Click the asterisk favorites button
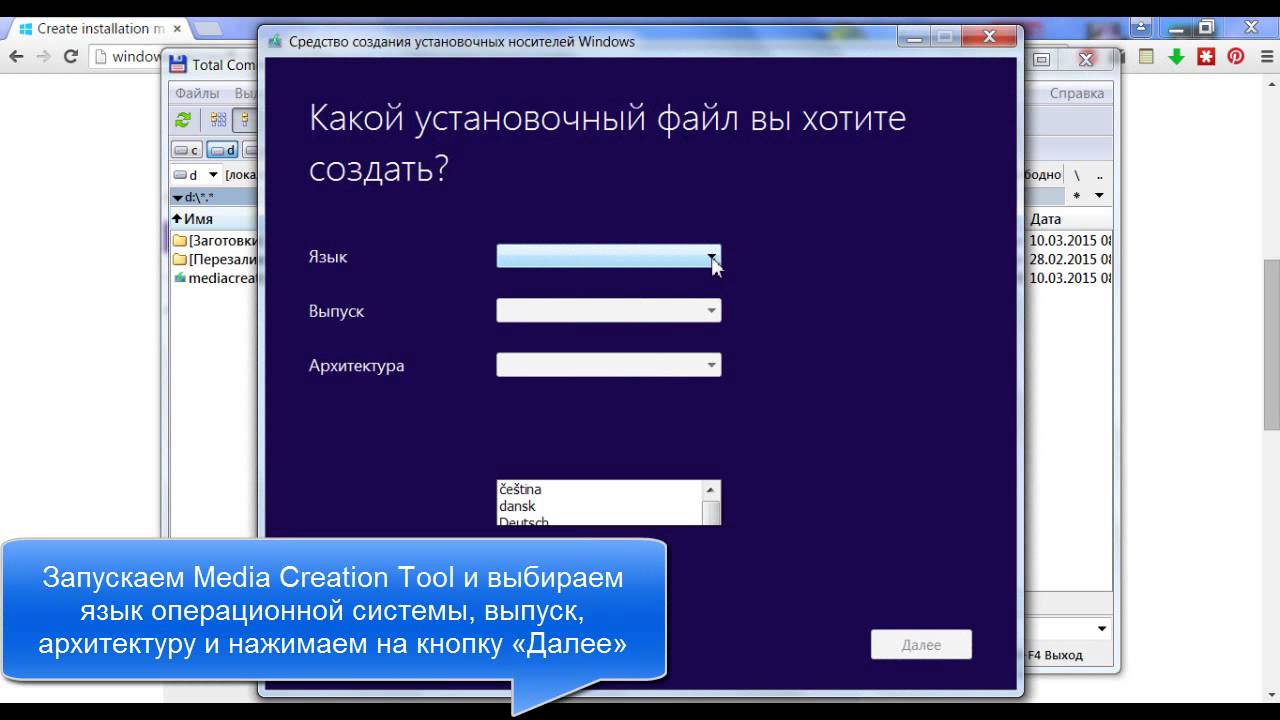This screenshot has width=1280, height=720. [x=1076, y=196]
